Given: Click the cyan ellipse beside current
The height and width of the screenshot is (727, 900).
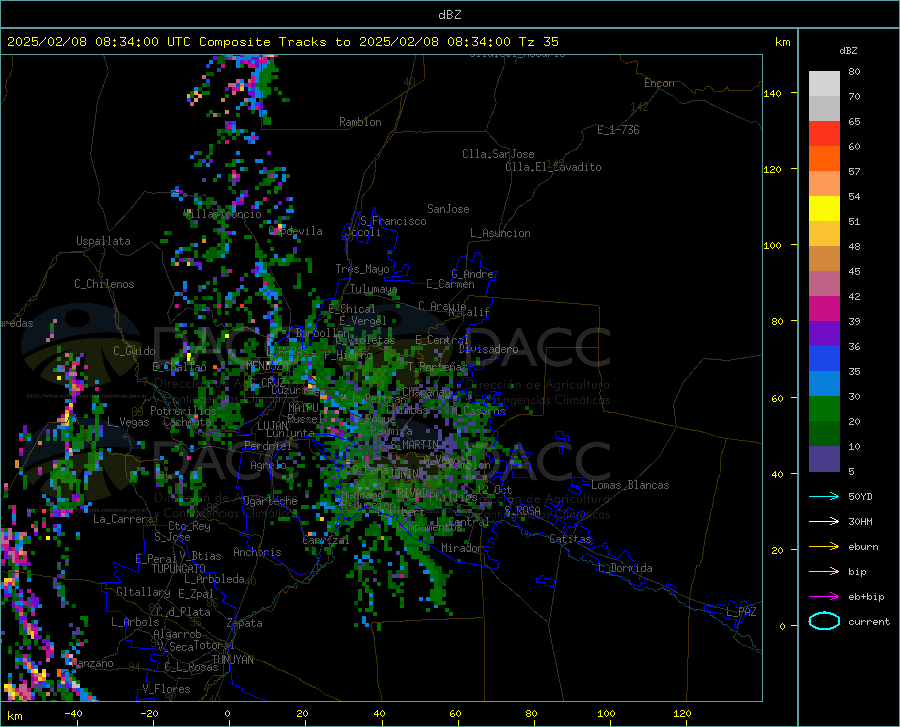Looking at the screenshot, I should pos(824,621).
